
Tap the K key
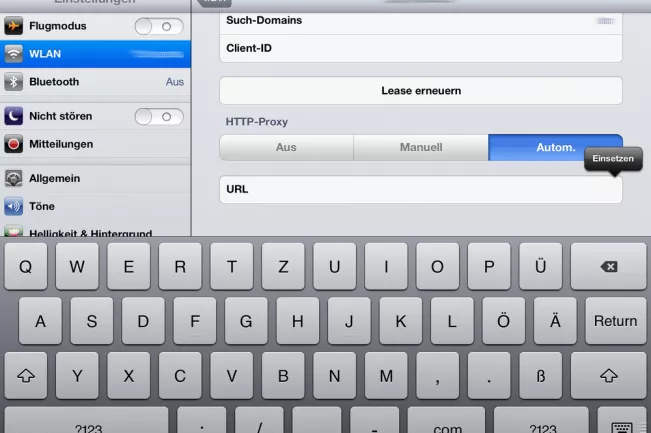401,321
